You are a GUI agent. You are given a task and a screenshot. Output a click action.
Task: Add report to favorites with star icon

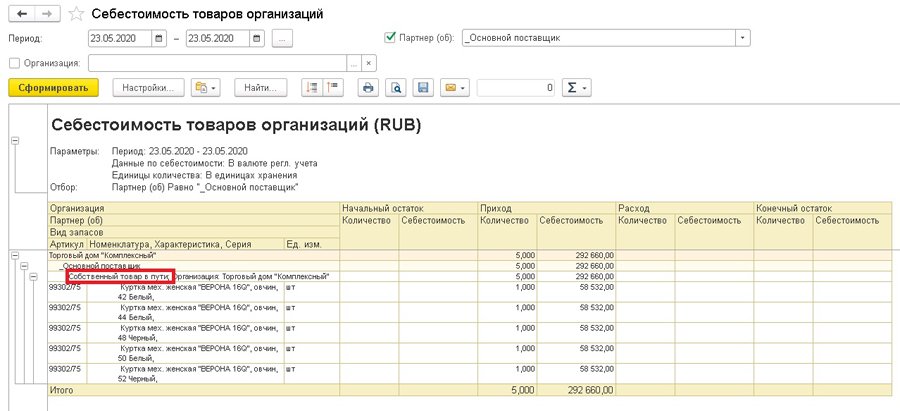pyautogui.click(x=77, y=15)
